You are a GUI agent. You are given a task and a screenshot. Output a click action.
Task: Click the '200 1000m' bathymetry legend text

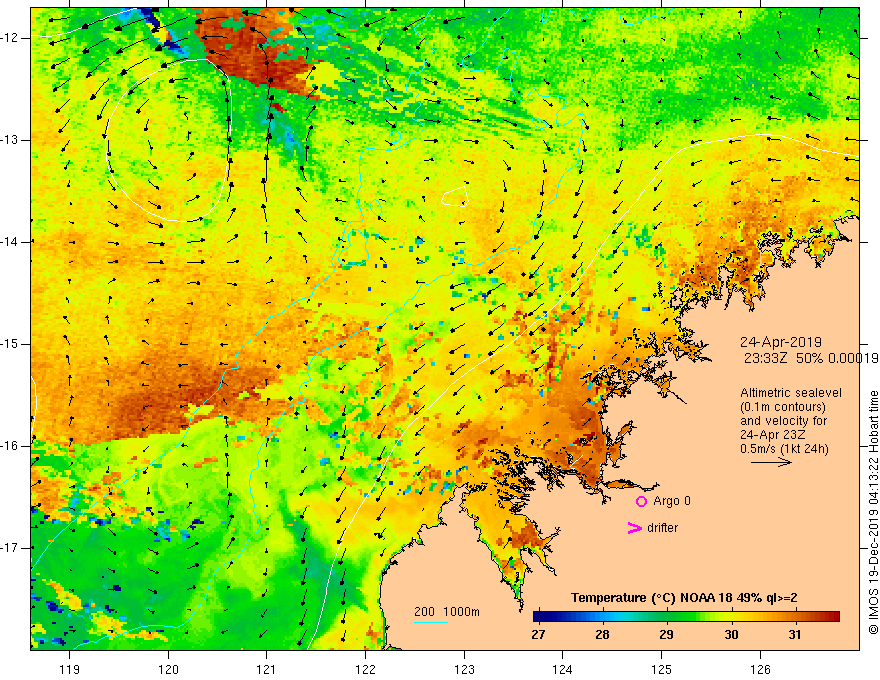447,612
